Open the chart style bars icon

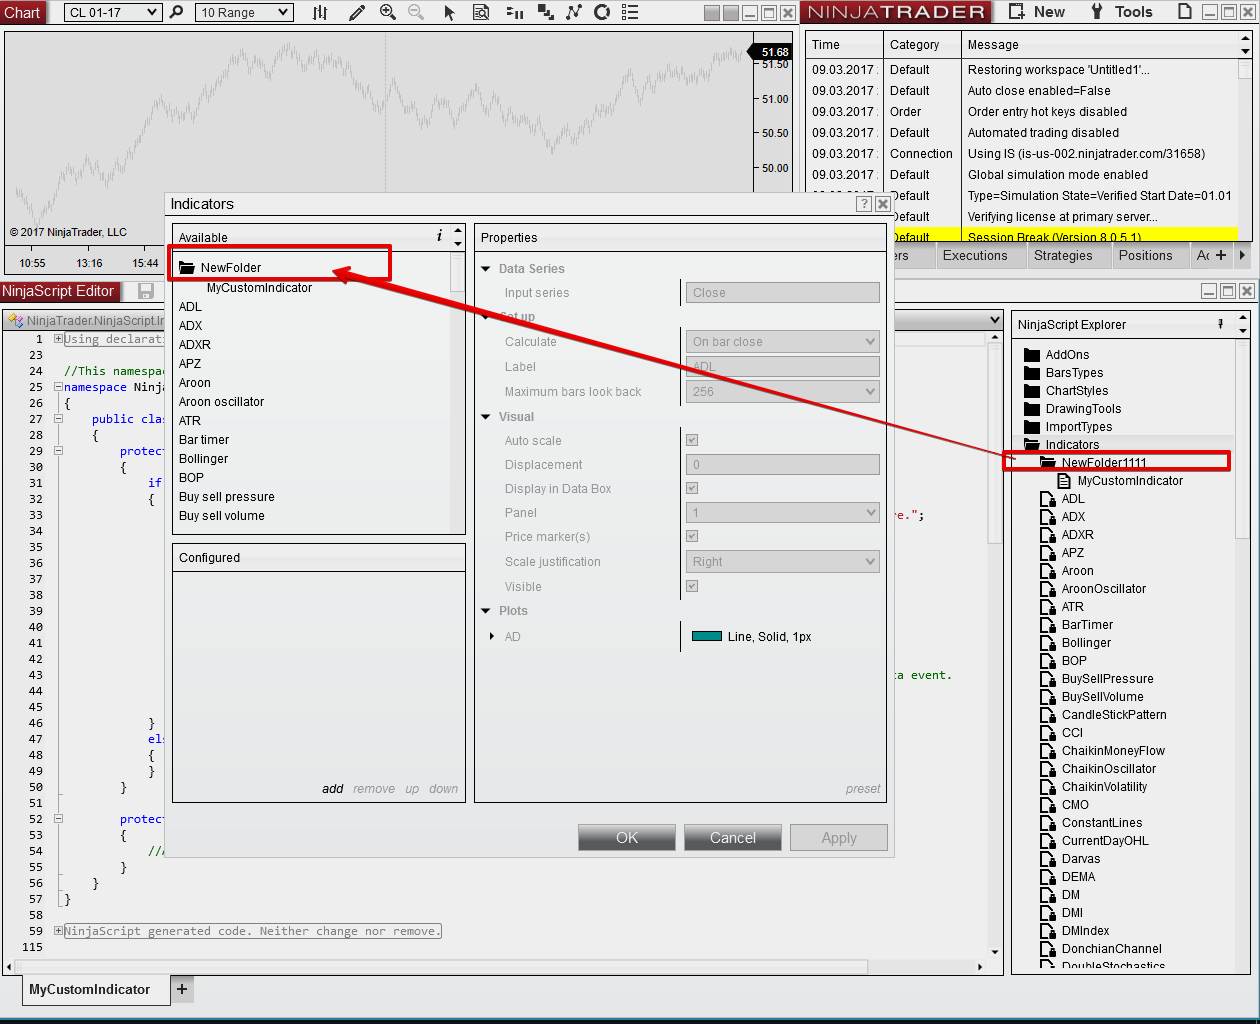tap(320, 12)
